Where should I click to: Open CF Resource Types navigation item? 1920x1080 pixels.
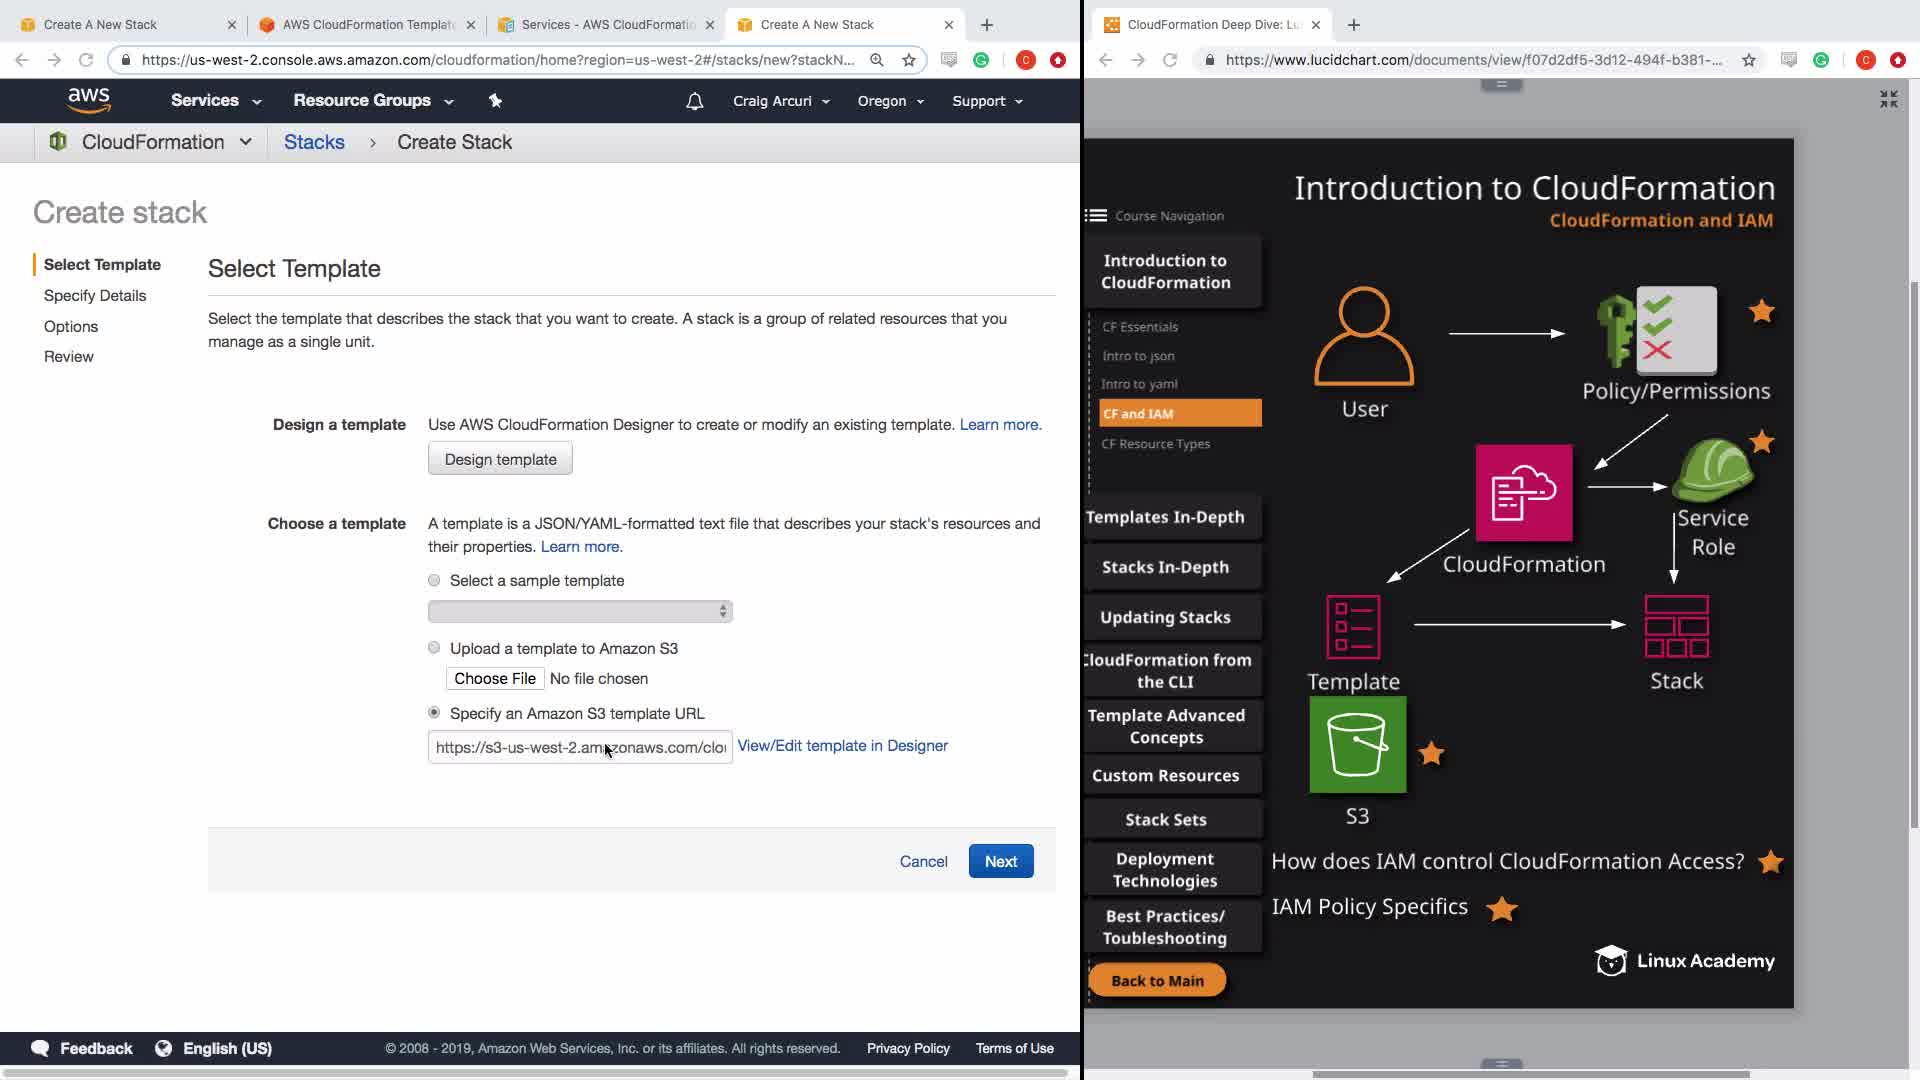(1155, 444)
